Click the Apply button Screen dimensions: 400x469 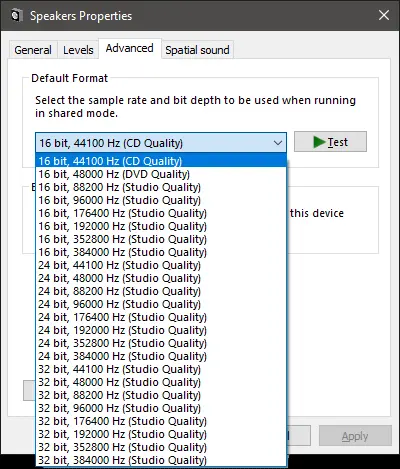click(x=355, y=436)
